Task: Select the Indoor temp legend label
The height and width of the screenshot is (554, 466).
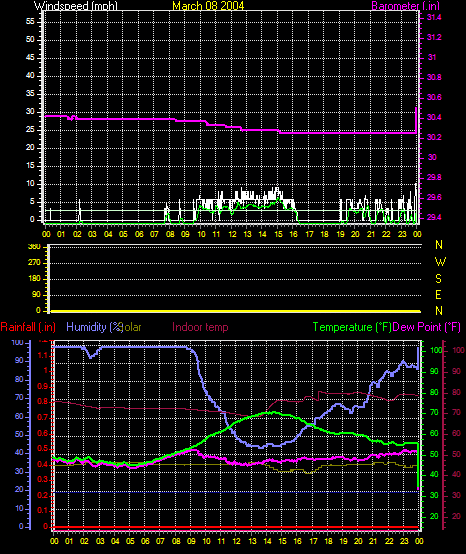Action: [x=200, y=327]
